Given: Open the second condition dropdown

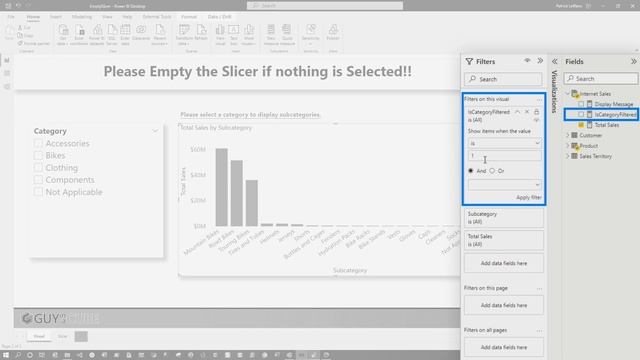Looking at the screenshot, I should 505,184.
